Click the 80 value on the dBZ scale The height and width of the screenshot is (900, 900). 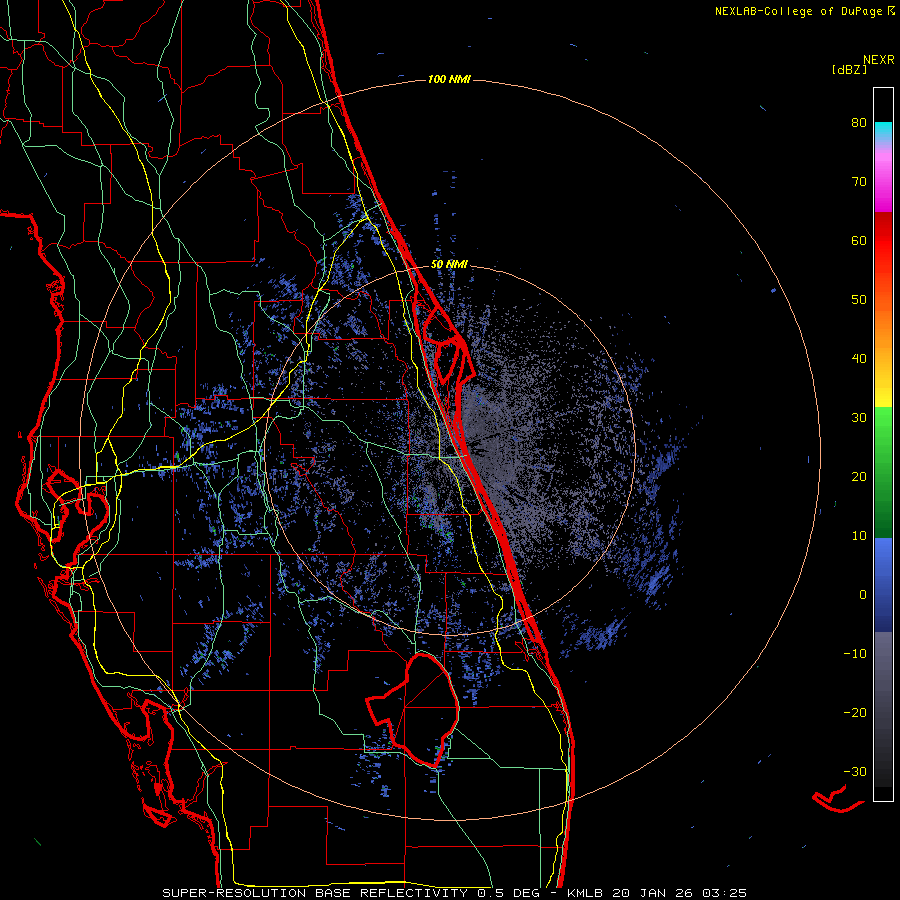[x=859, y=123]
